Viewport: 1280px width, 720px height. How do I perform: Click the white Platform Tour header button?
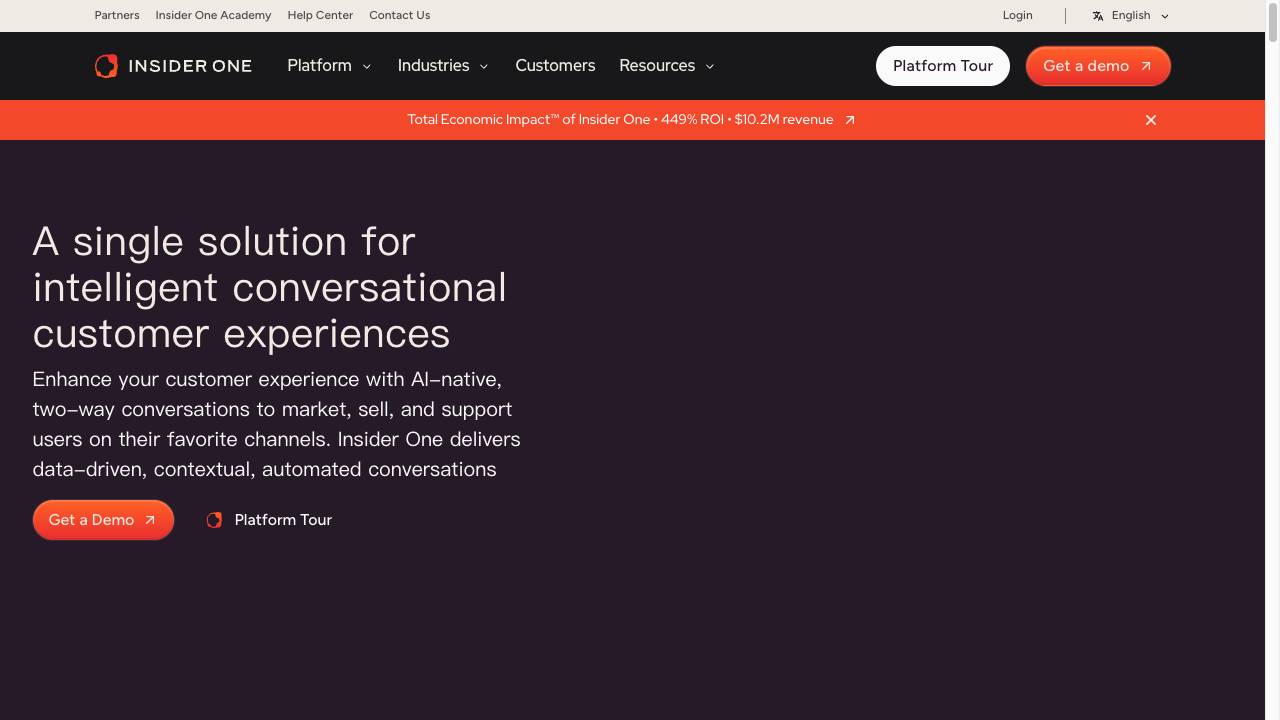943,66
